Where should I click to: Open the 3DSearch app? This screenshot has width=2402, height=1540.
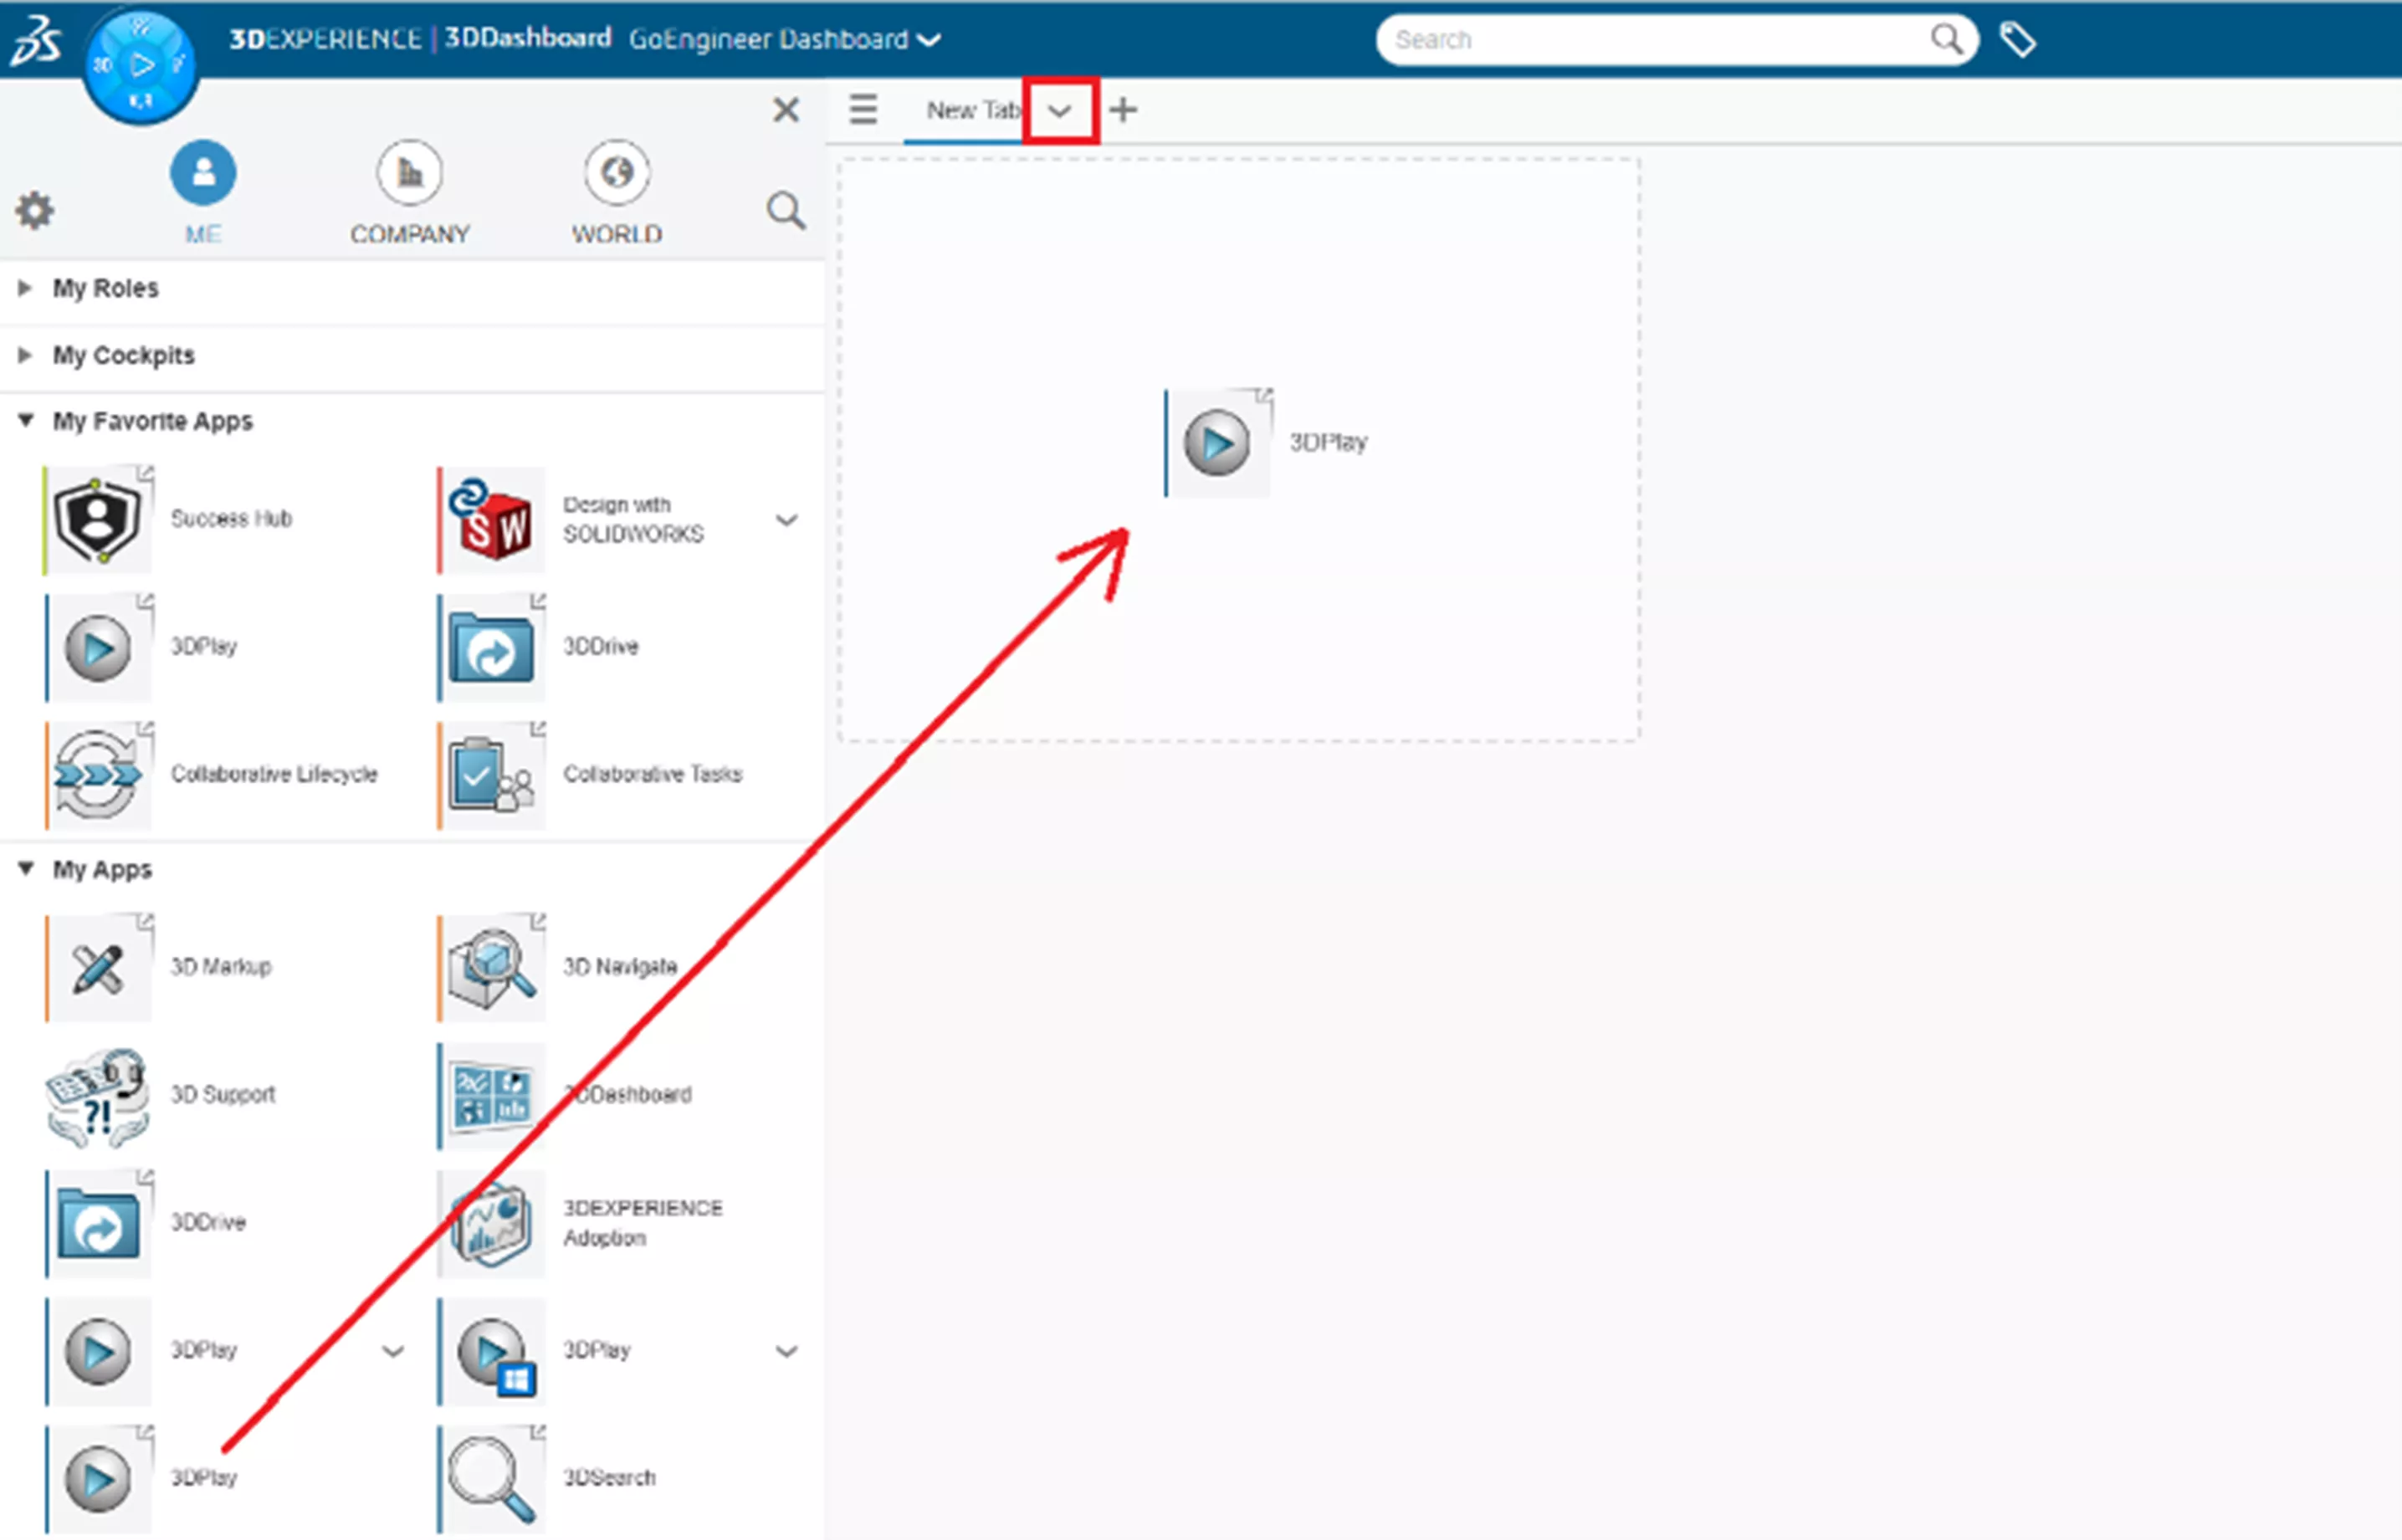coord(490,1477)
